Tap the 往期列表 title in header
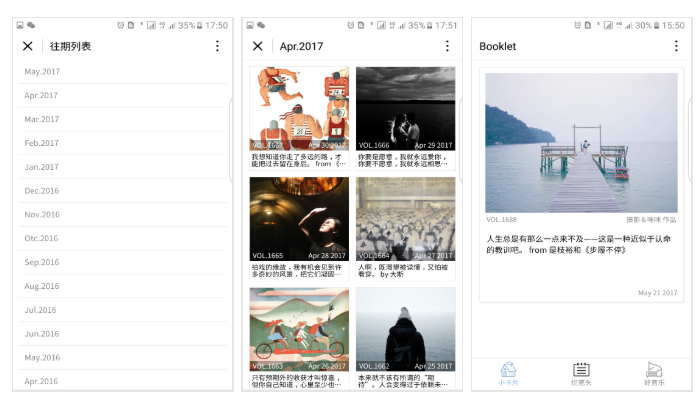The image size is (698, 406). click(70, 46)
